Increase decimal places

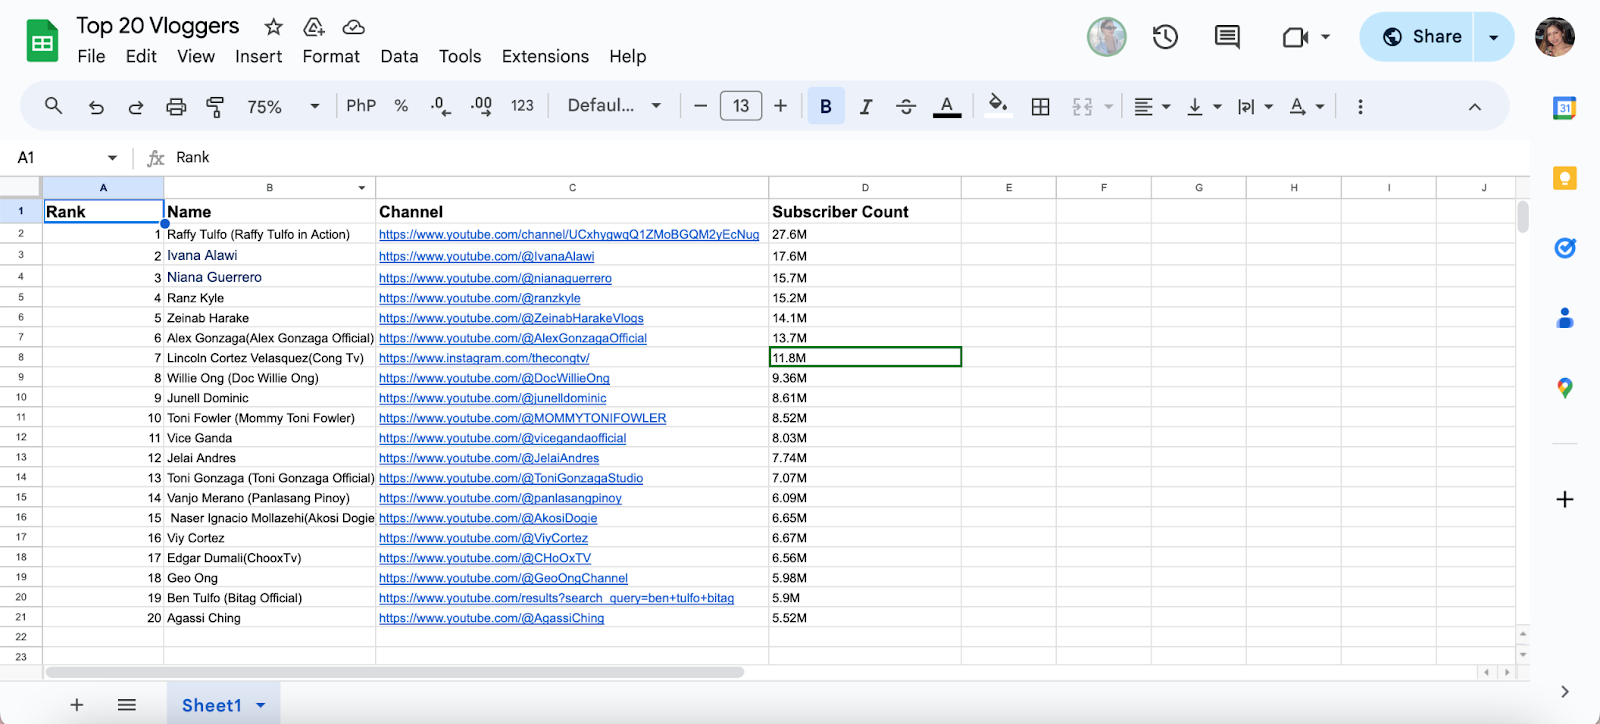(481, 106)
